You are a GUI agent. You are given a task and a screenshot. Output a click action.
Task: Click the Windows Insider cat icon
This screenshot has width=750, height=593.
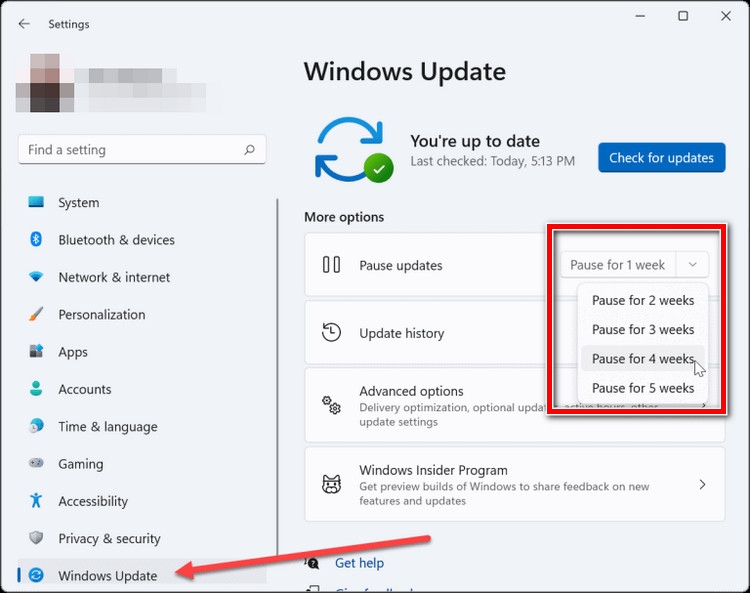331,484
